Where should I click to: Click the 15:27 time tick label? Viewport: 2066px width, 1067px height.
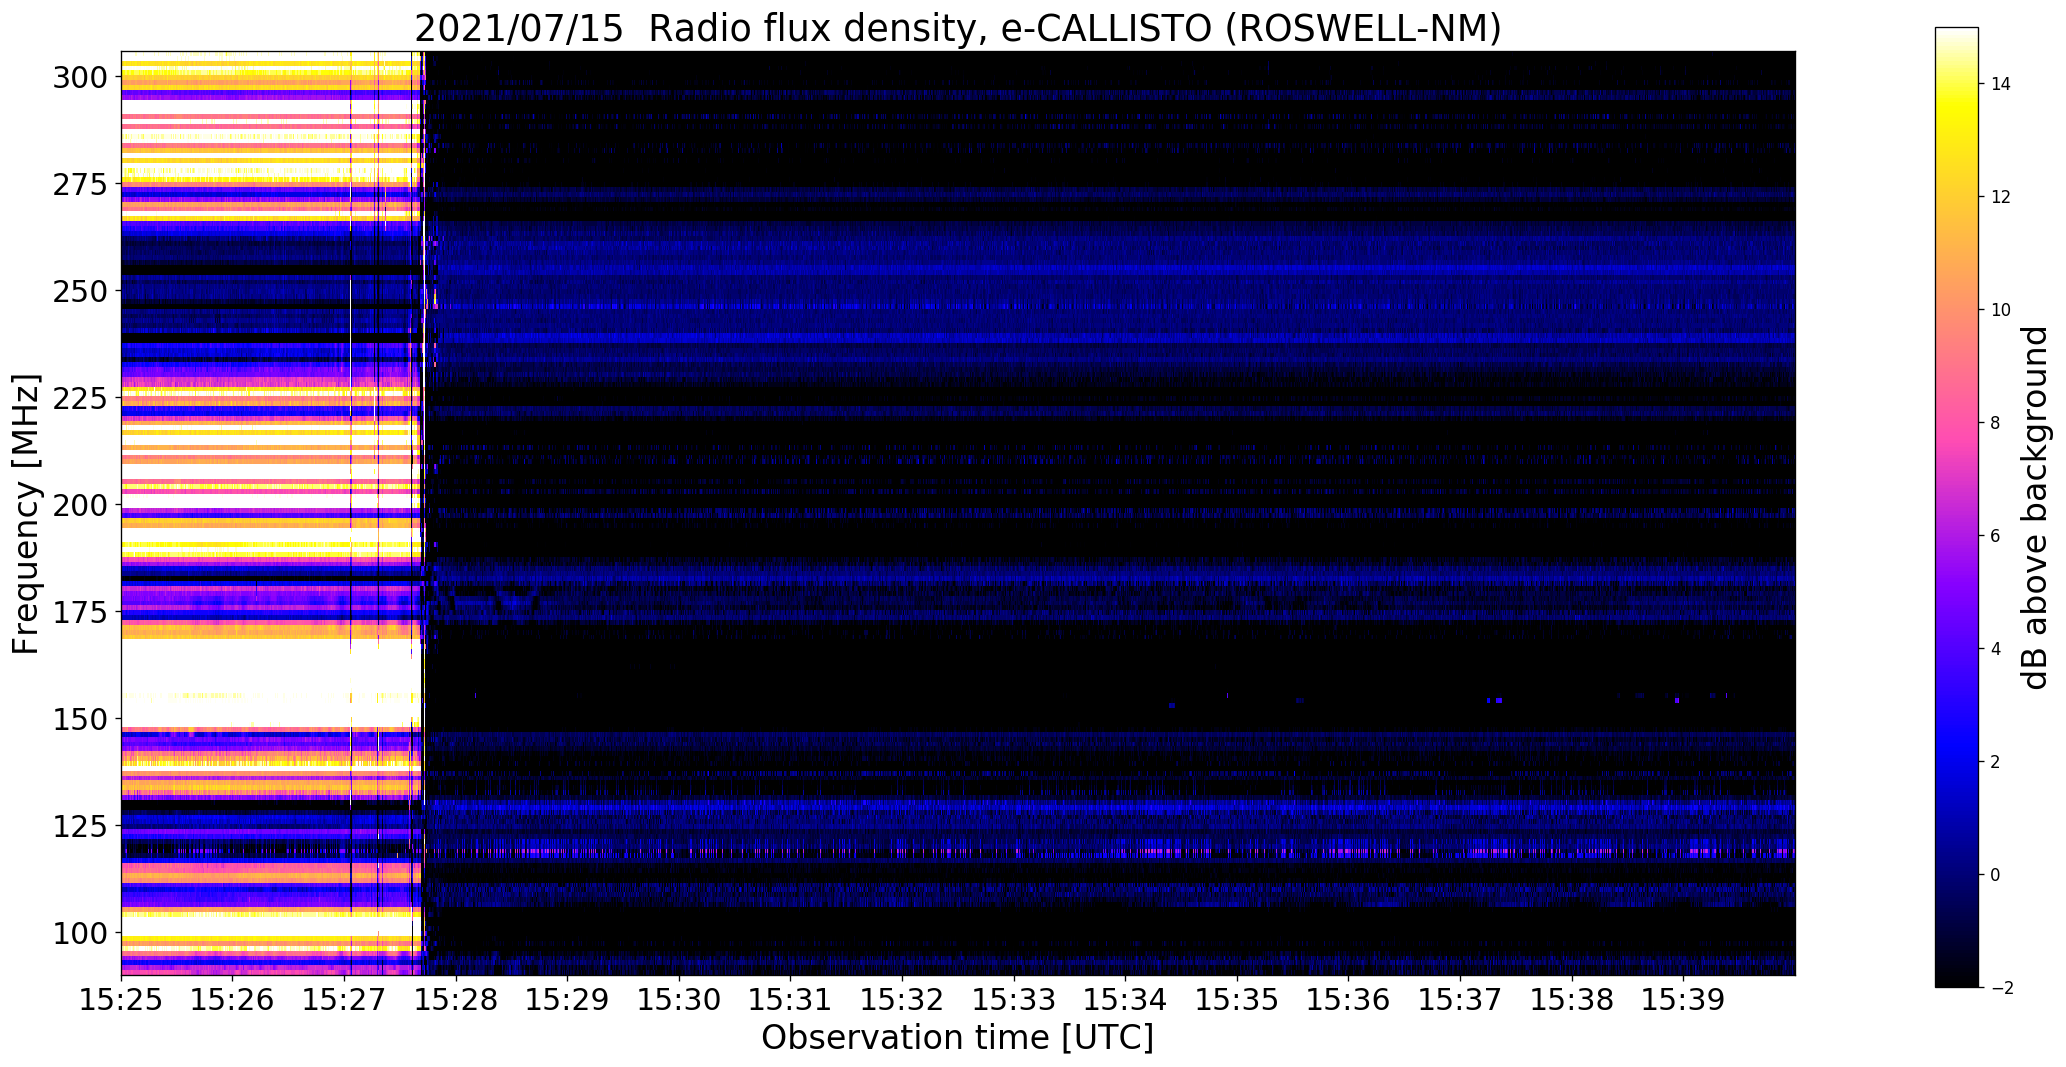(345, 1000)
